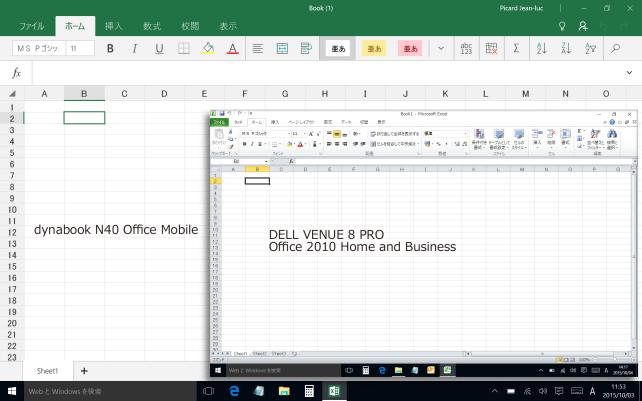Open Calculator from the outer taskbar

[x=309, y=391]
